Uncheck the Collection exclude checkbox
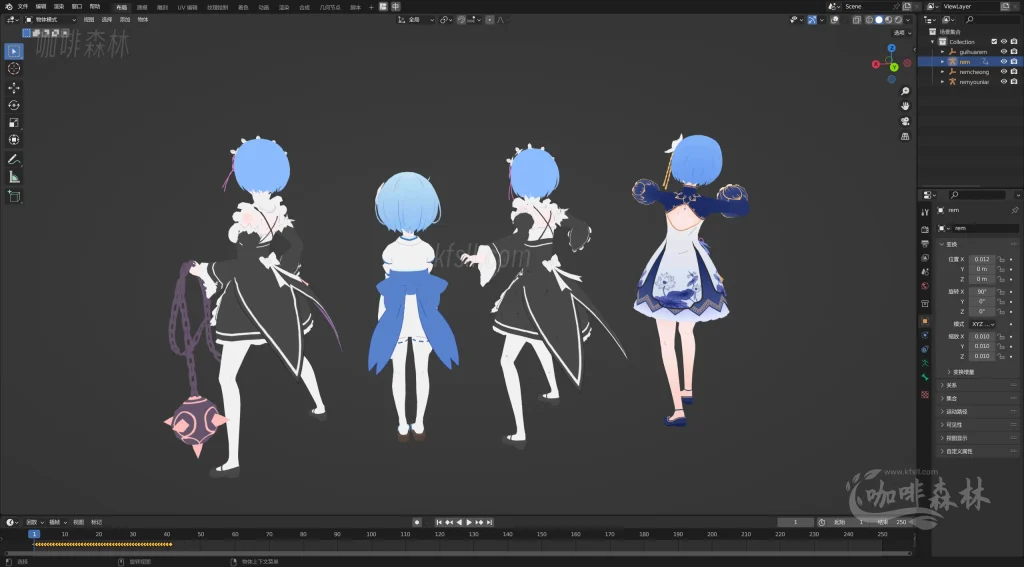Viewport: 1024px width, 567px height. pos(994,41)
